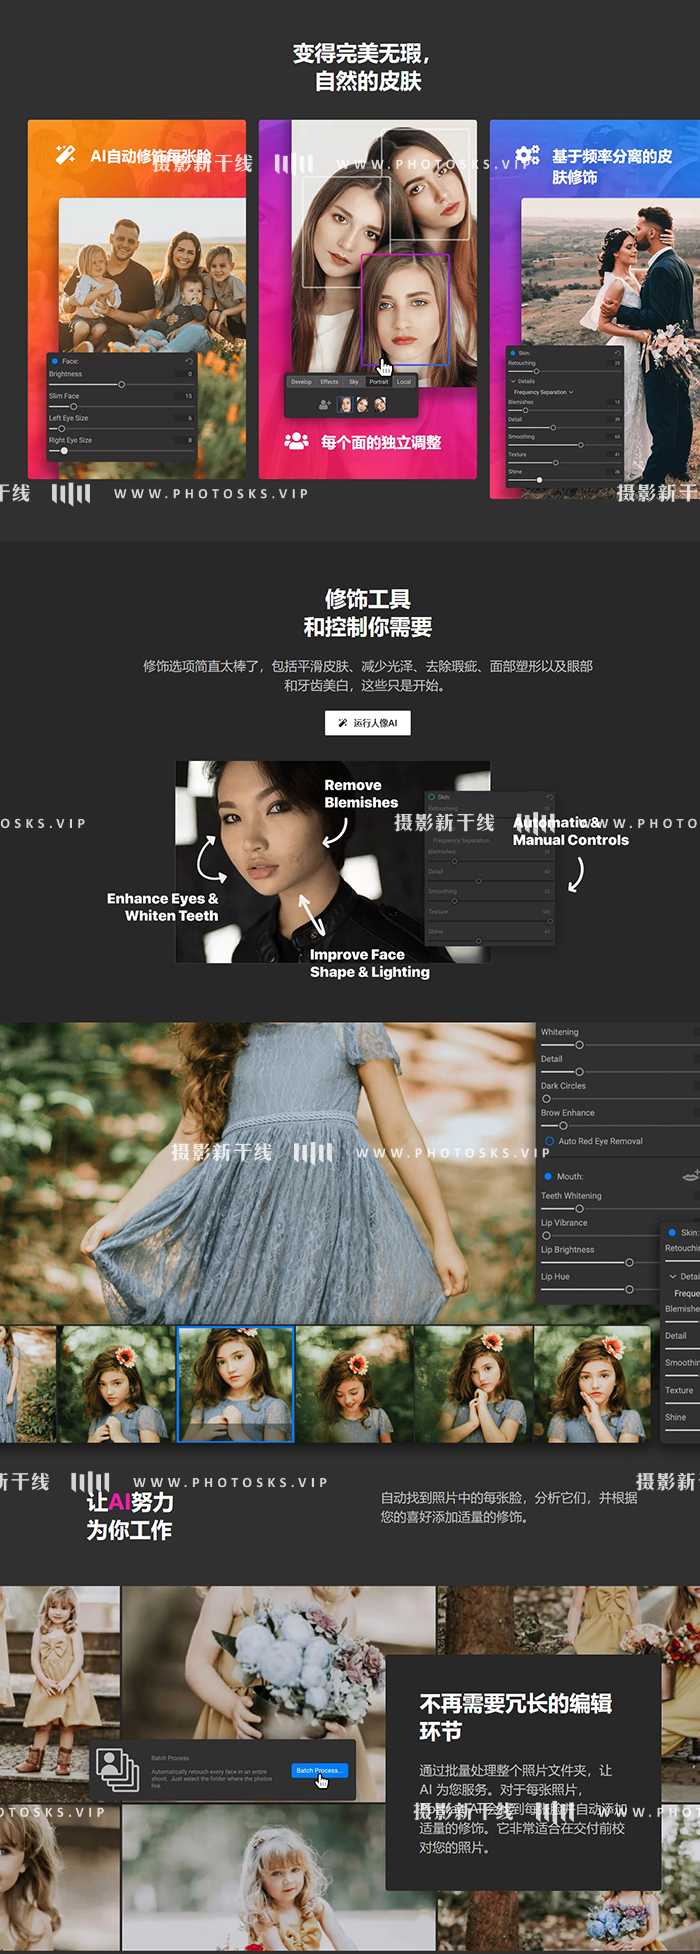Click the add-person icon in the face selector bar

[x=324, y=405]
